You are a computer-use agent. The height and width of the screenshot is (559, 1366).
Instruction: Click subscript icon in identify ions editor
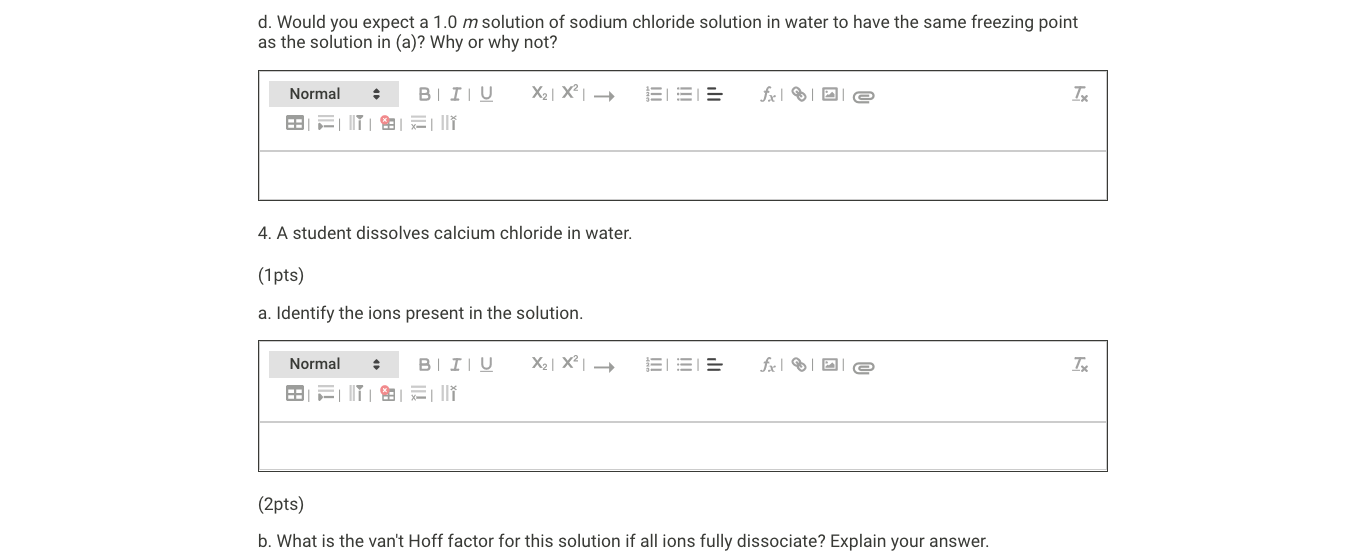point(539,364)
